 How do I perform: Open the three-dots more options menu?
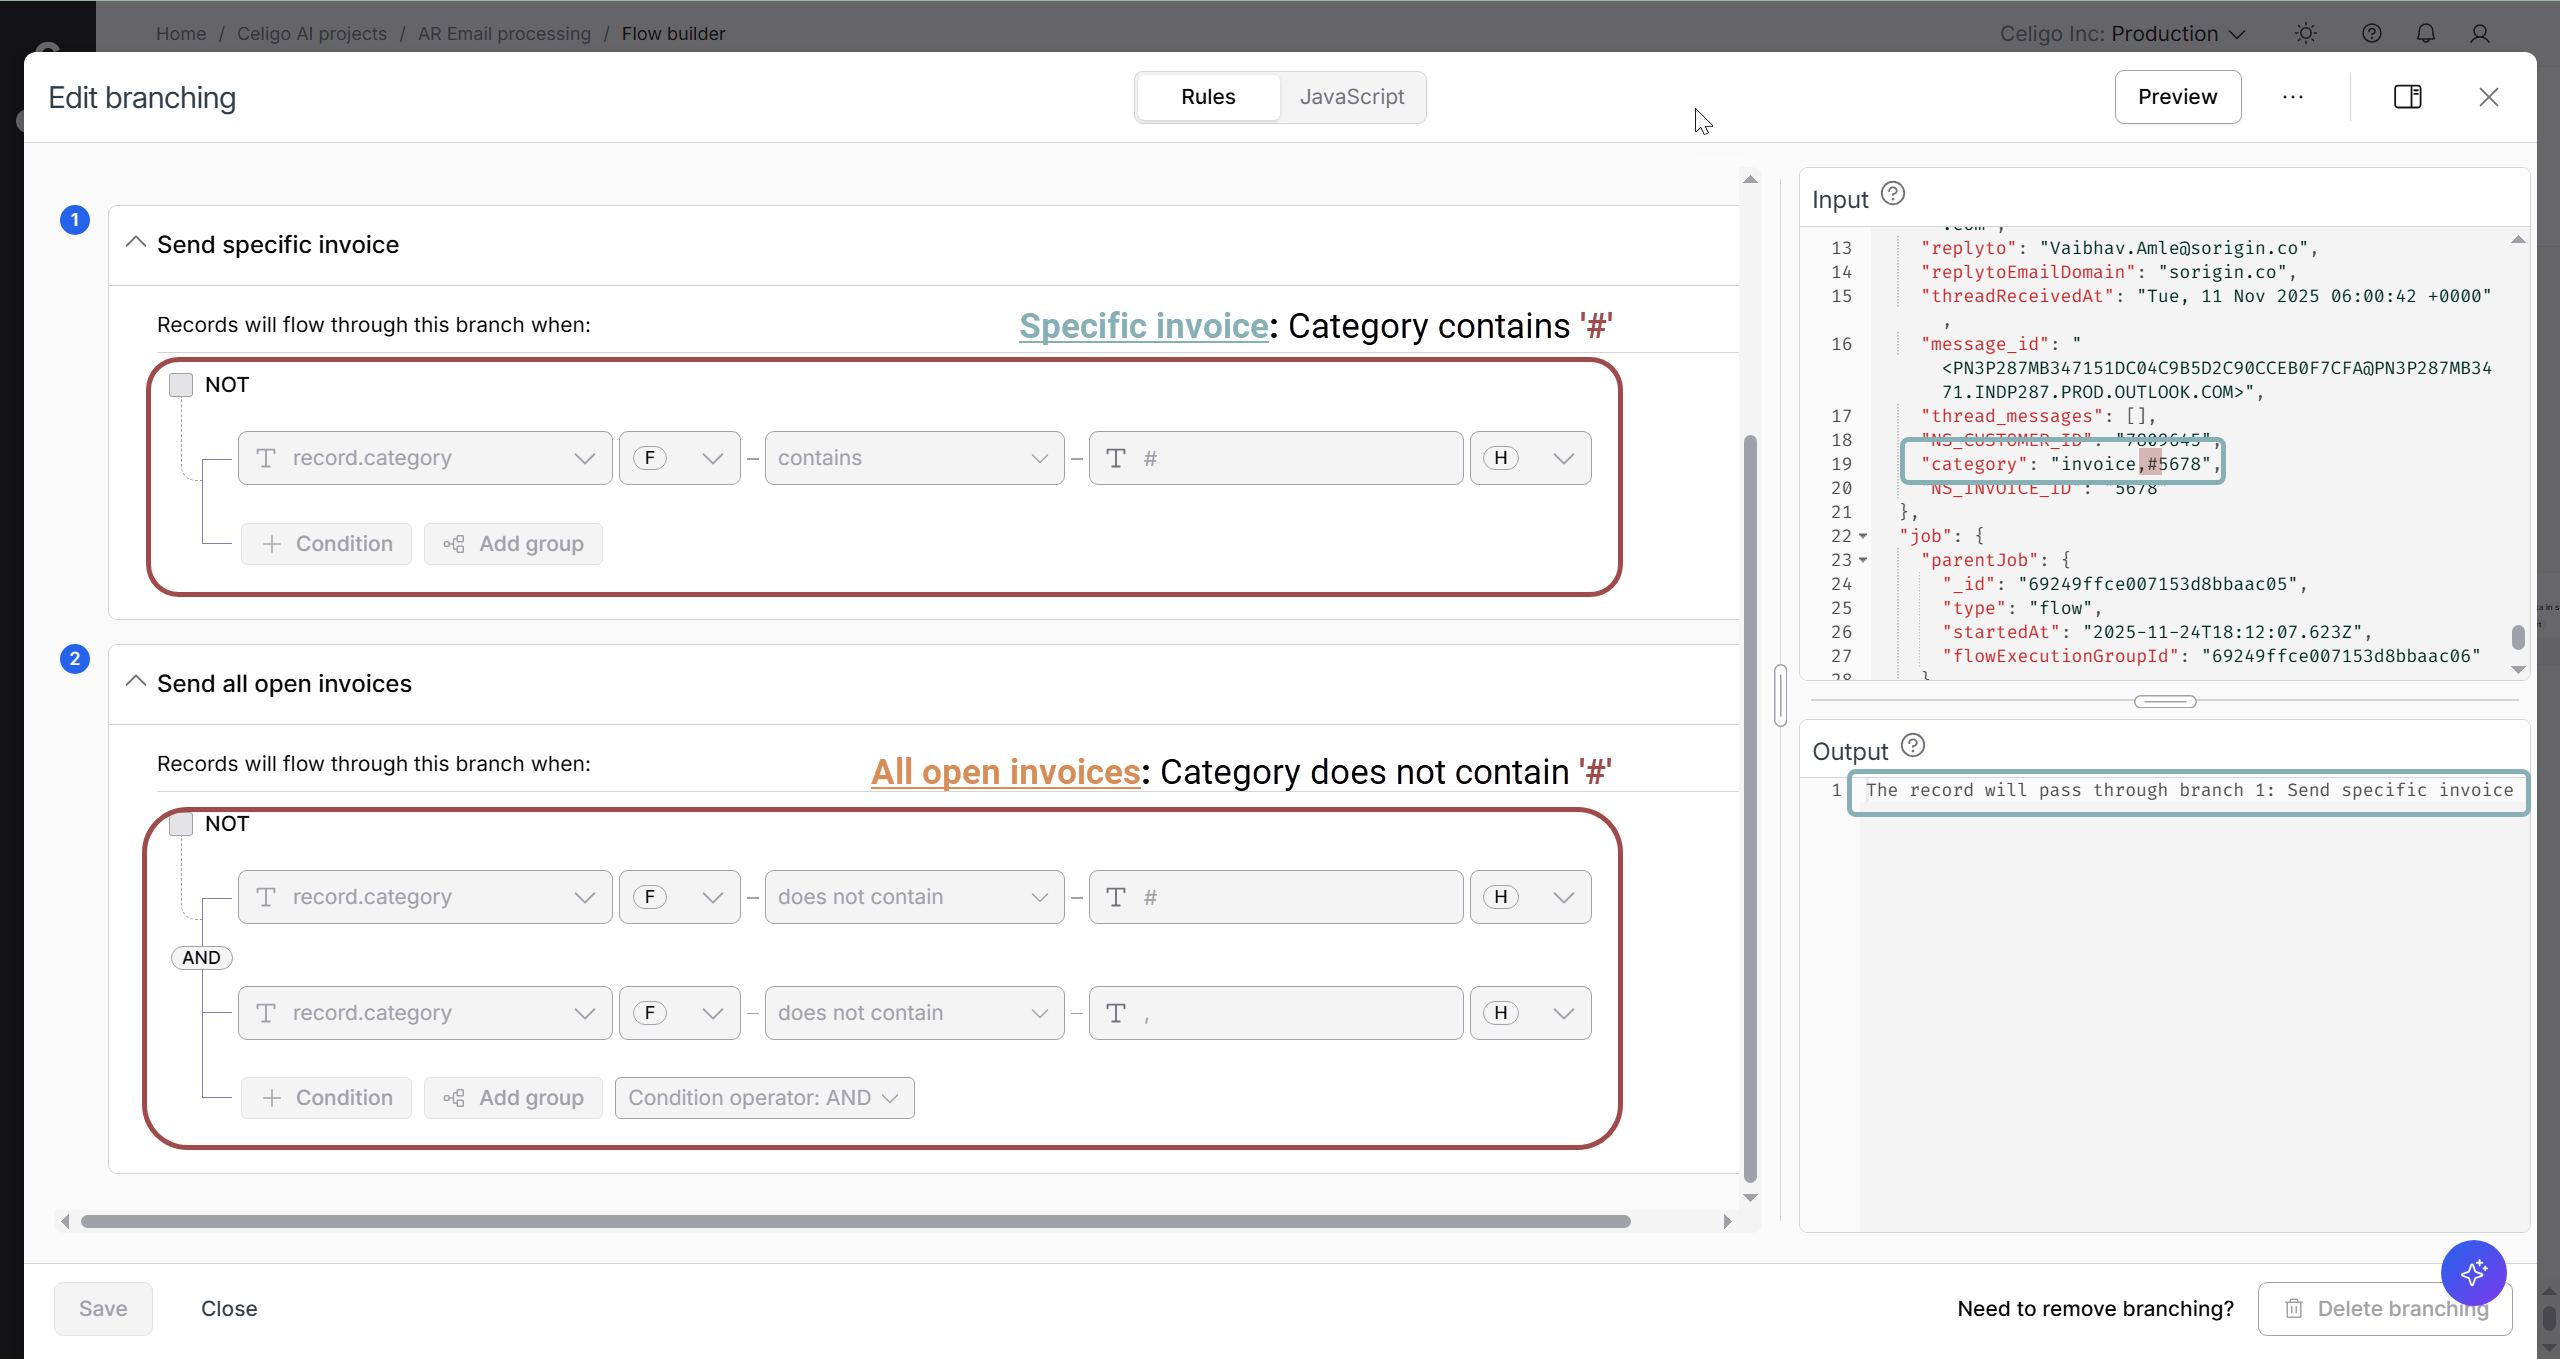coord(2293,97)
